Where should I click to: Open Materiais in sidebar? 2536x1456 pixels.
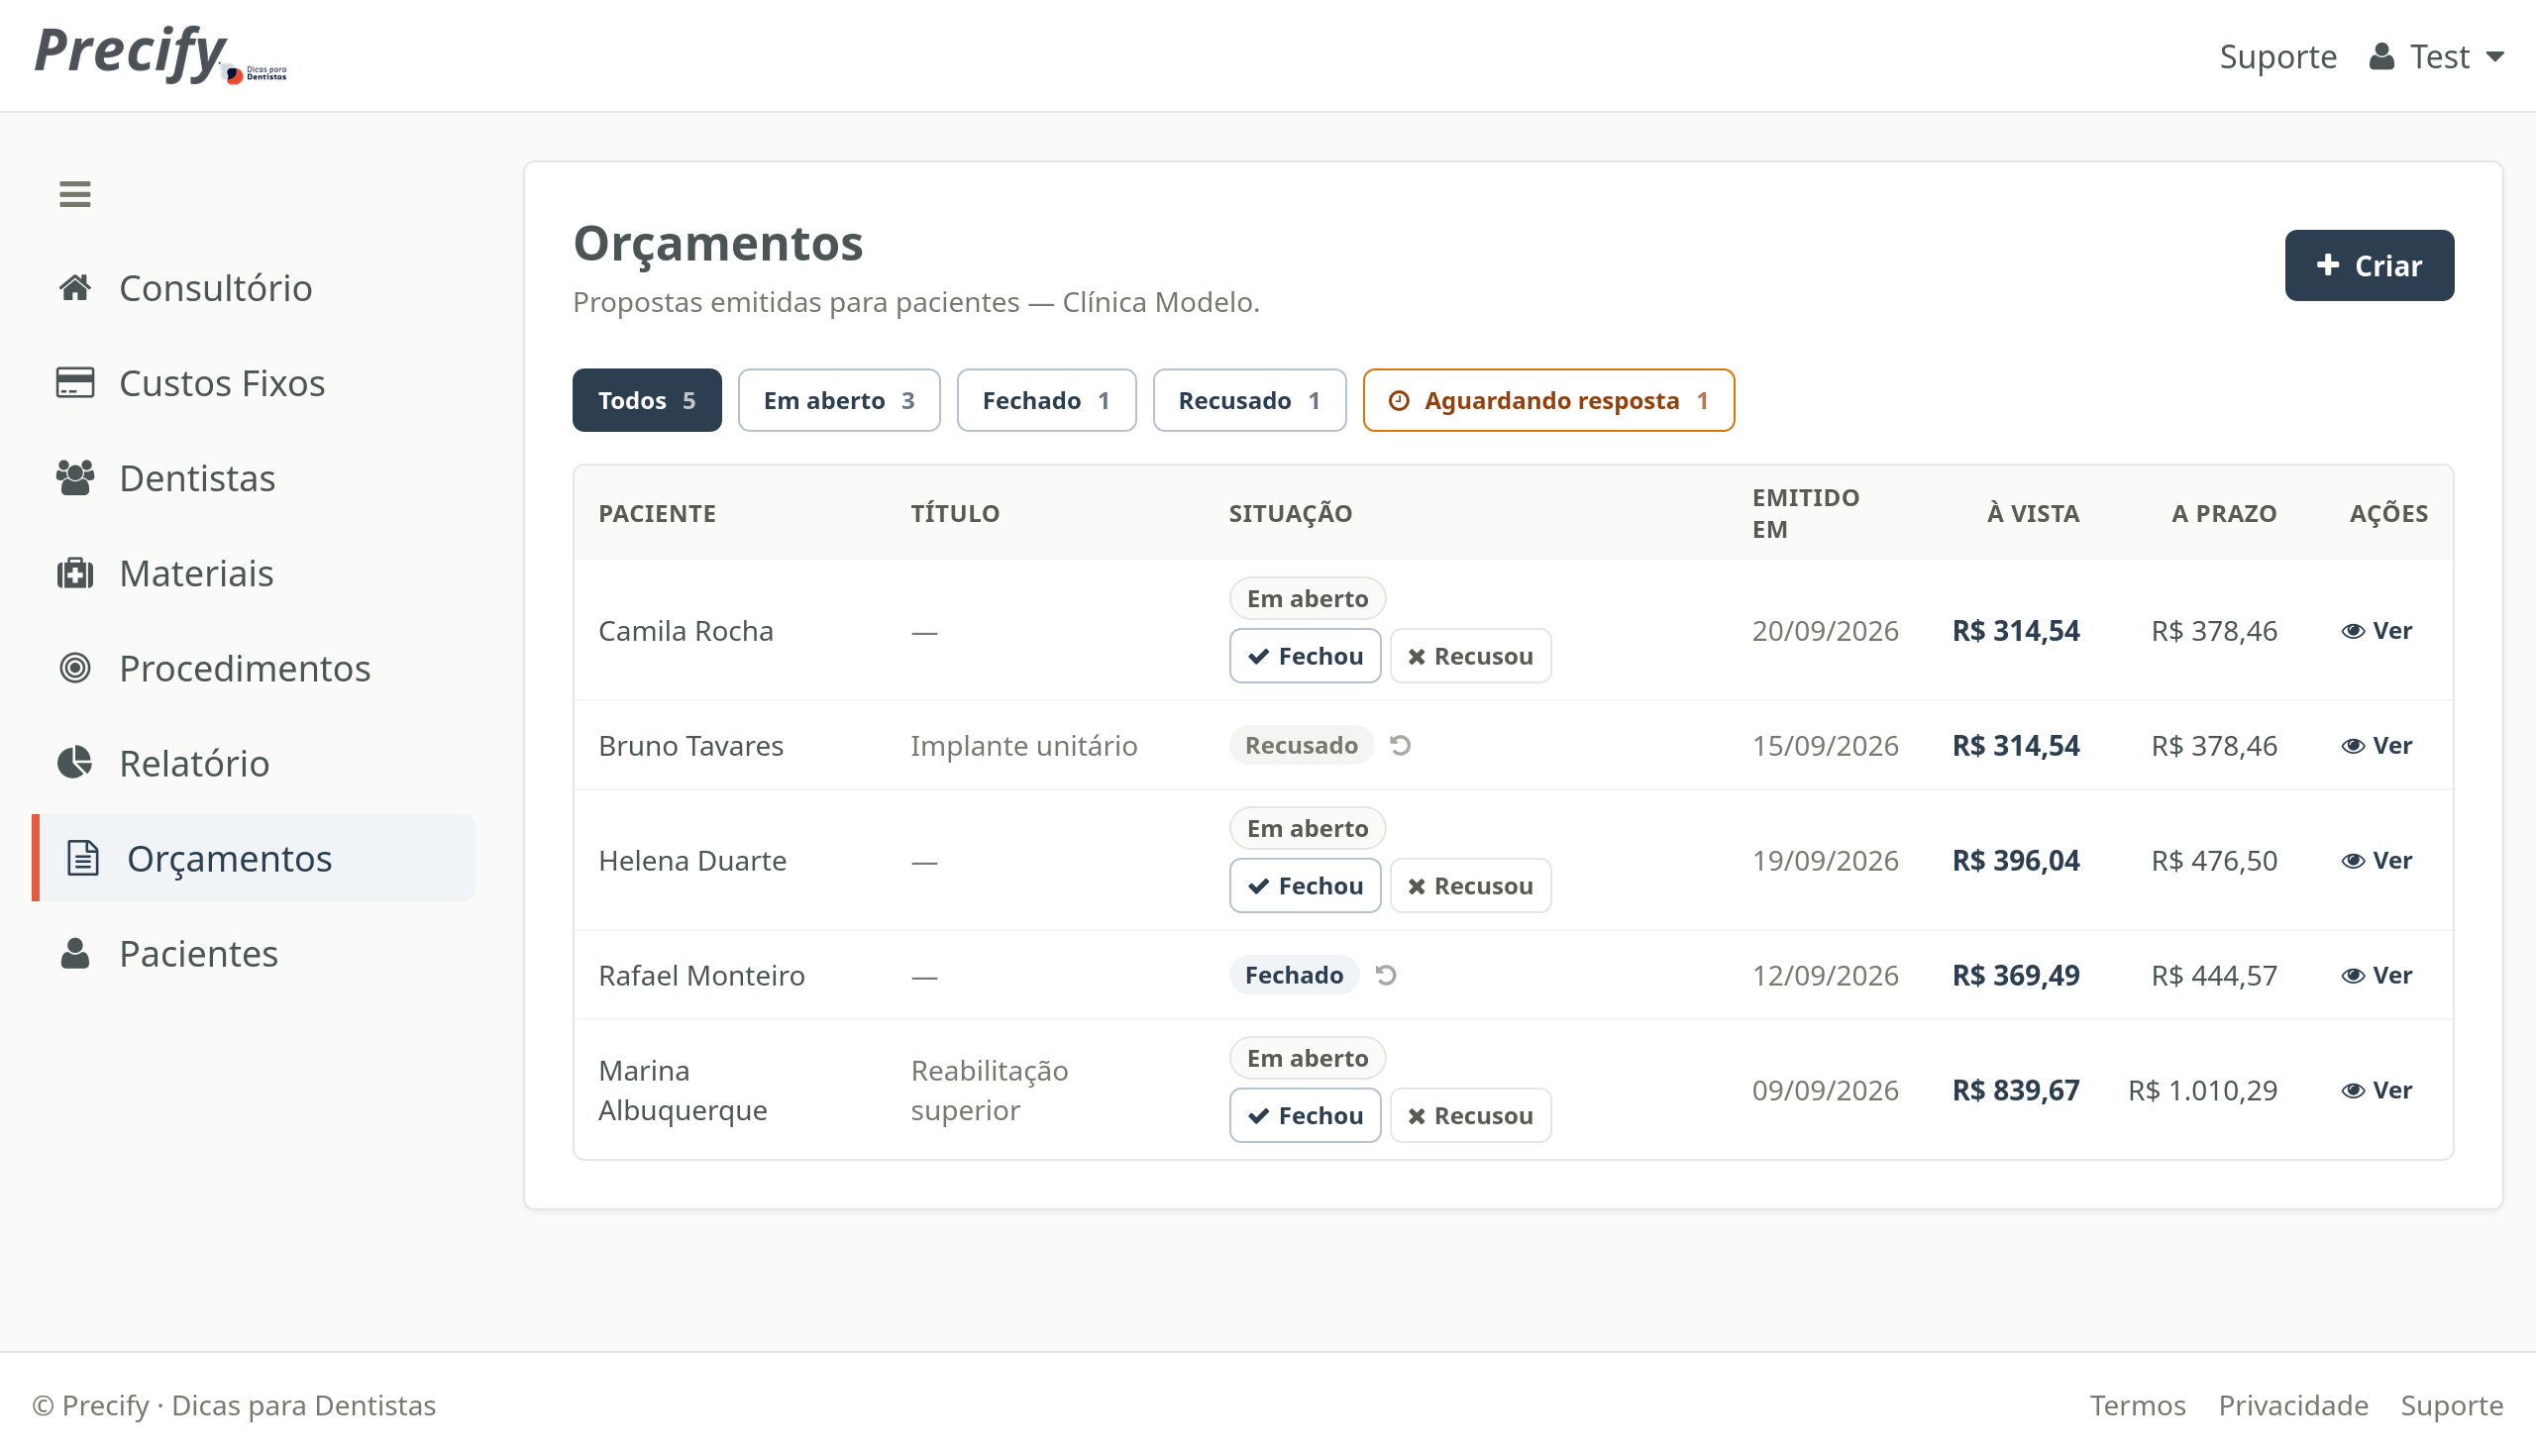(x=254, y=573)
